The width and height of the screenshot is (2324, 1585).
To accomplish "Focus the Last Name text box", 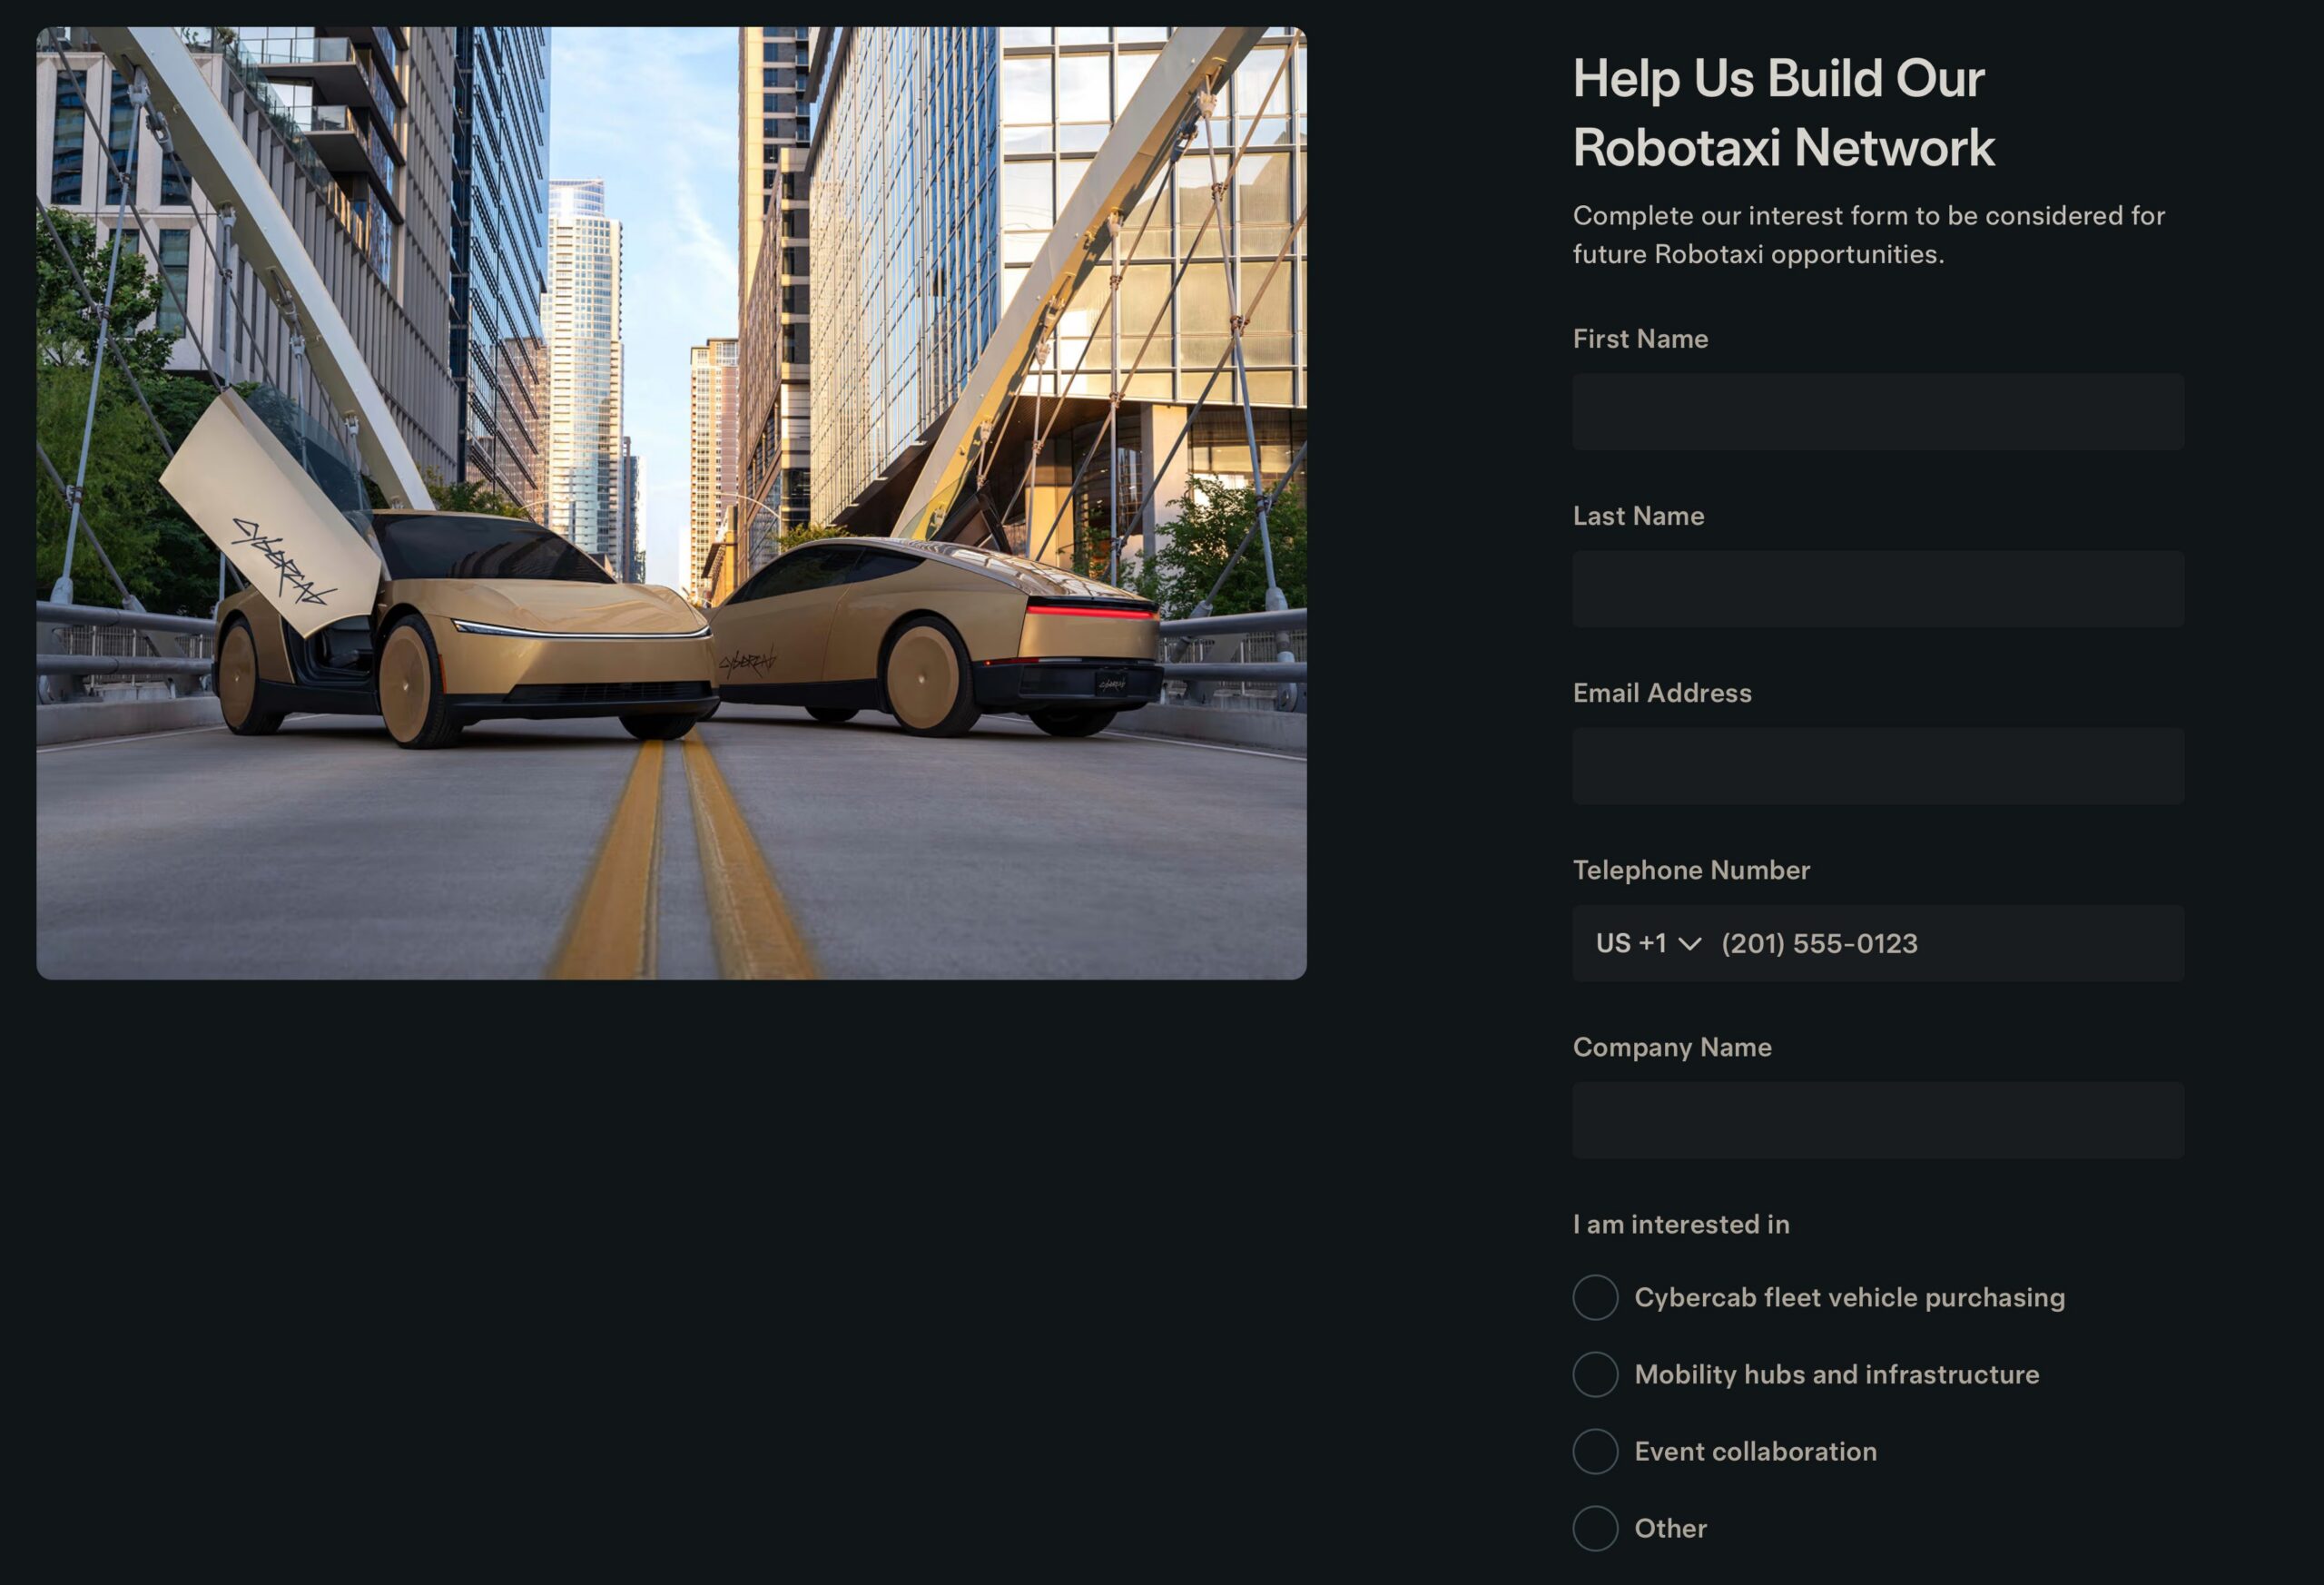I will pyautogui.click(x=1878, y=589).
